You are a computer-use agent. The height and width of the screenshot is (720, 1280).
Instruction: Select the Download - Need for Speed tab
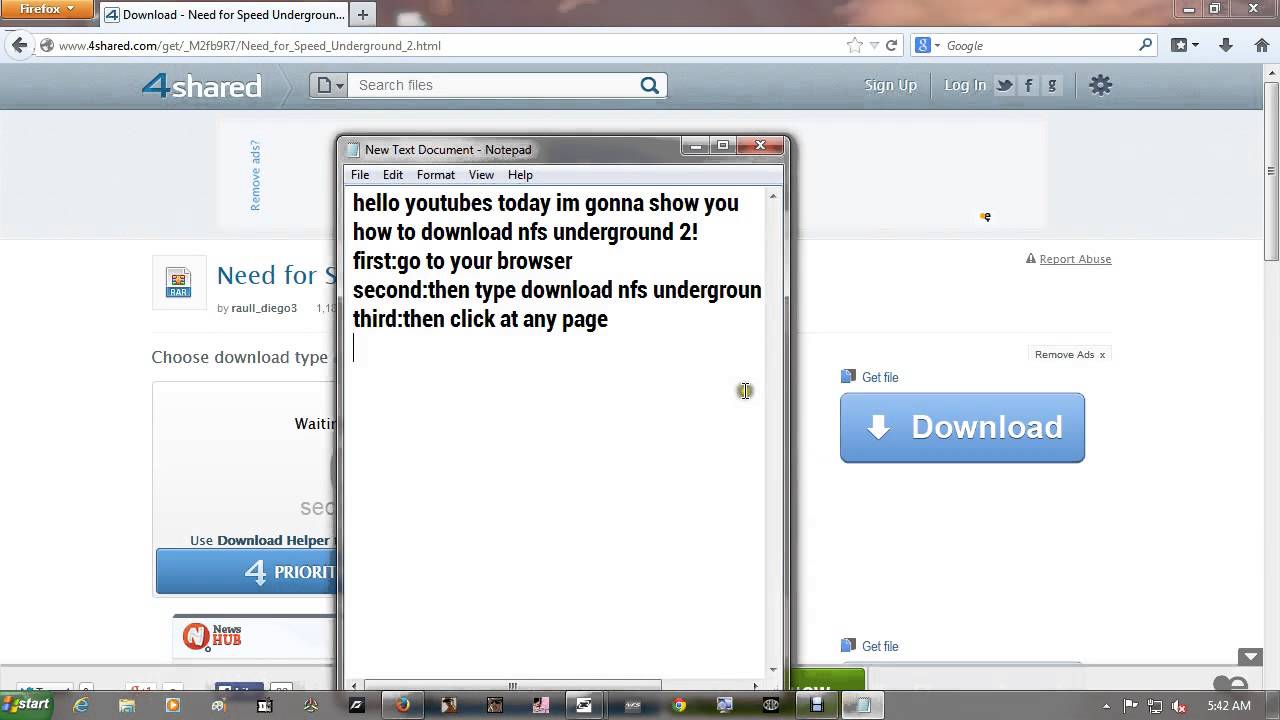(225, 15)
